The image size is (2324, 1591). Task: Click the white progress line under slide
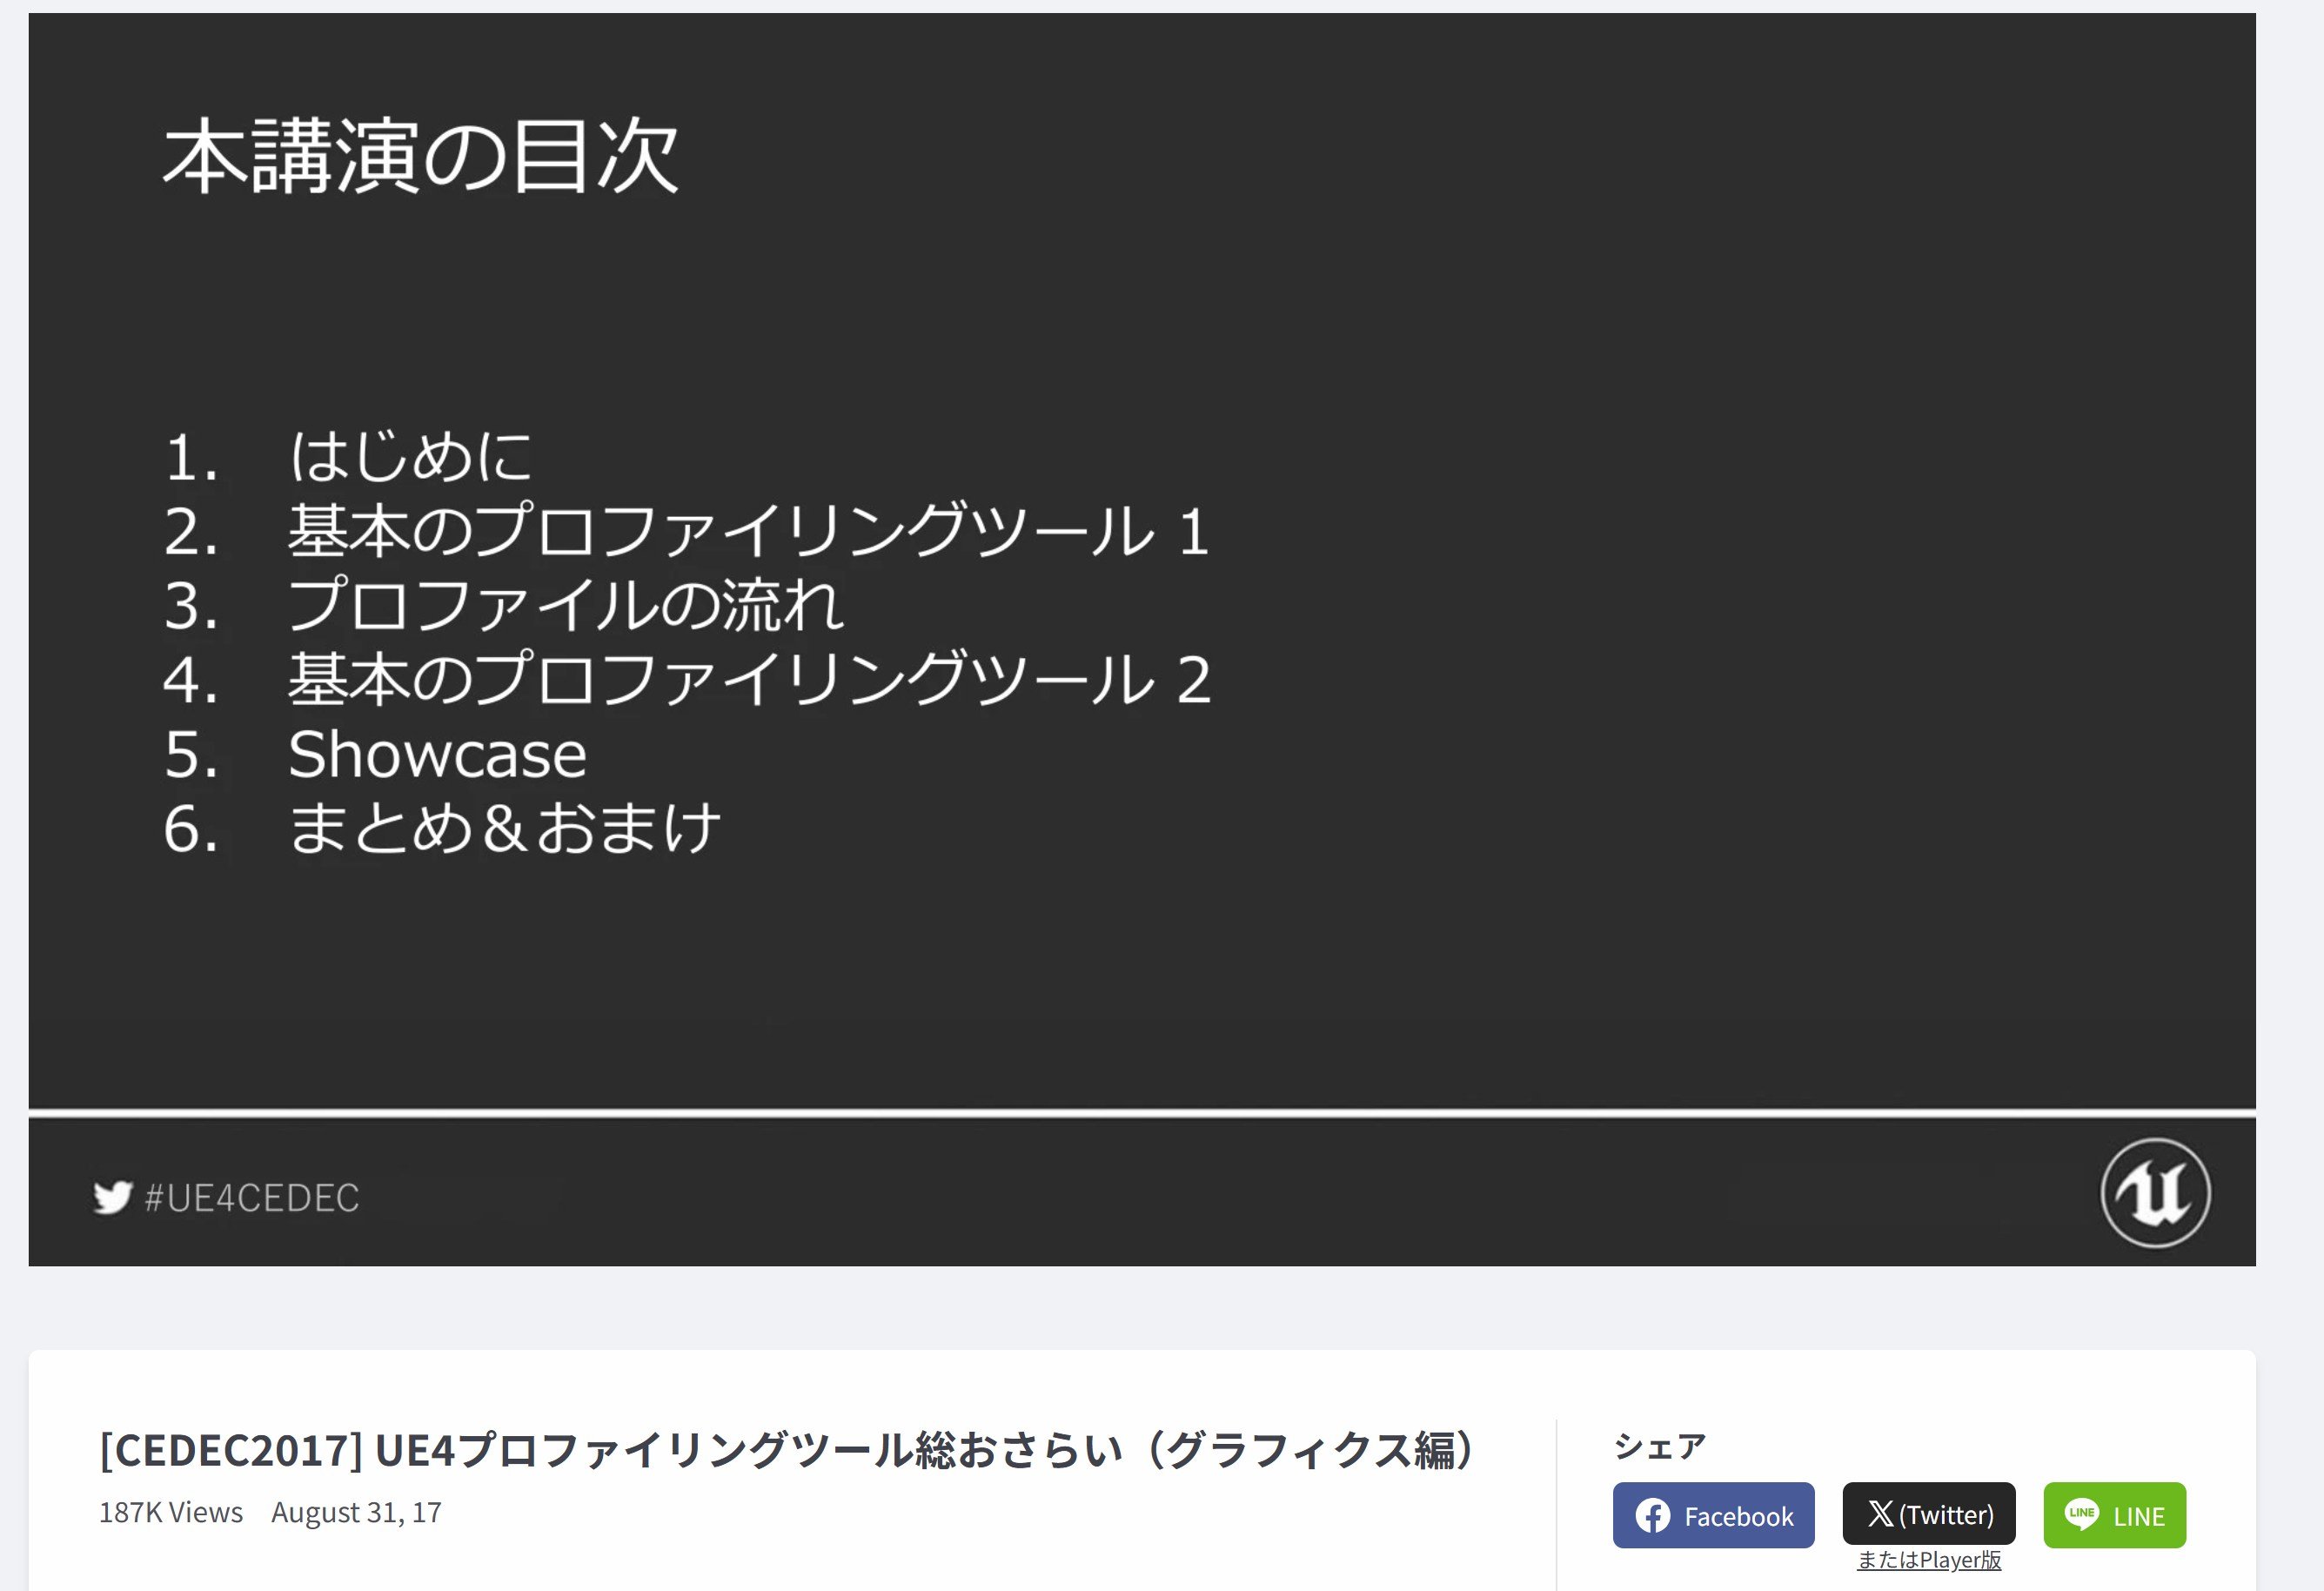click(1141, 1113)
